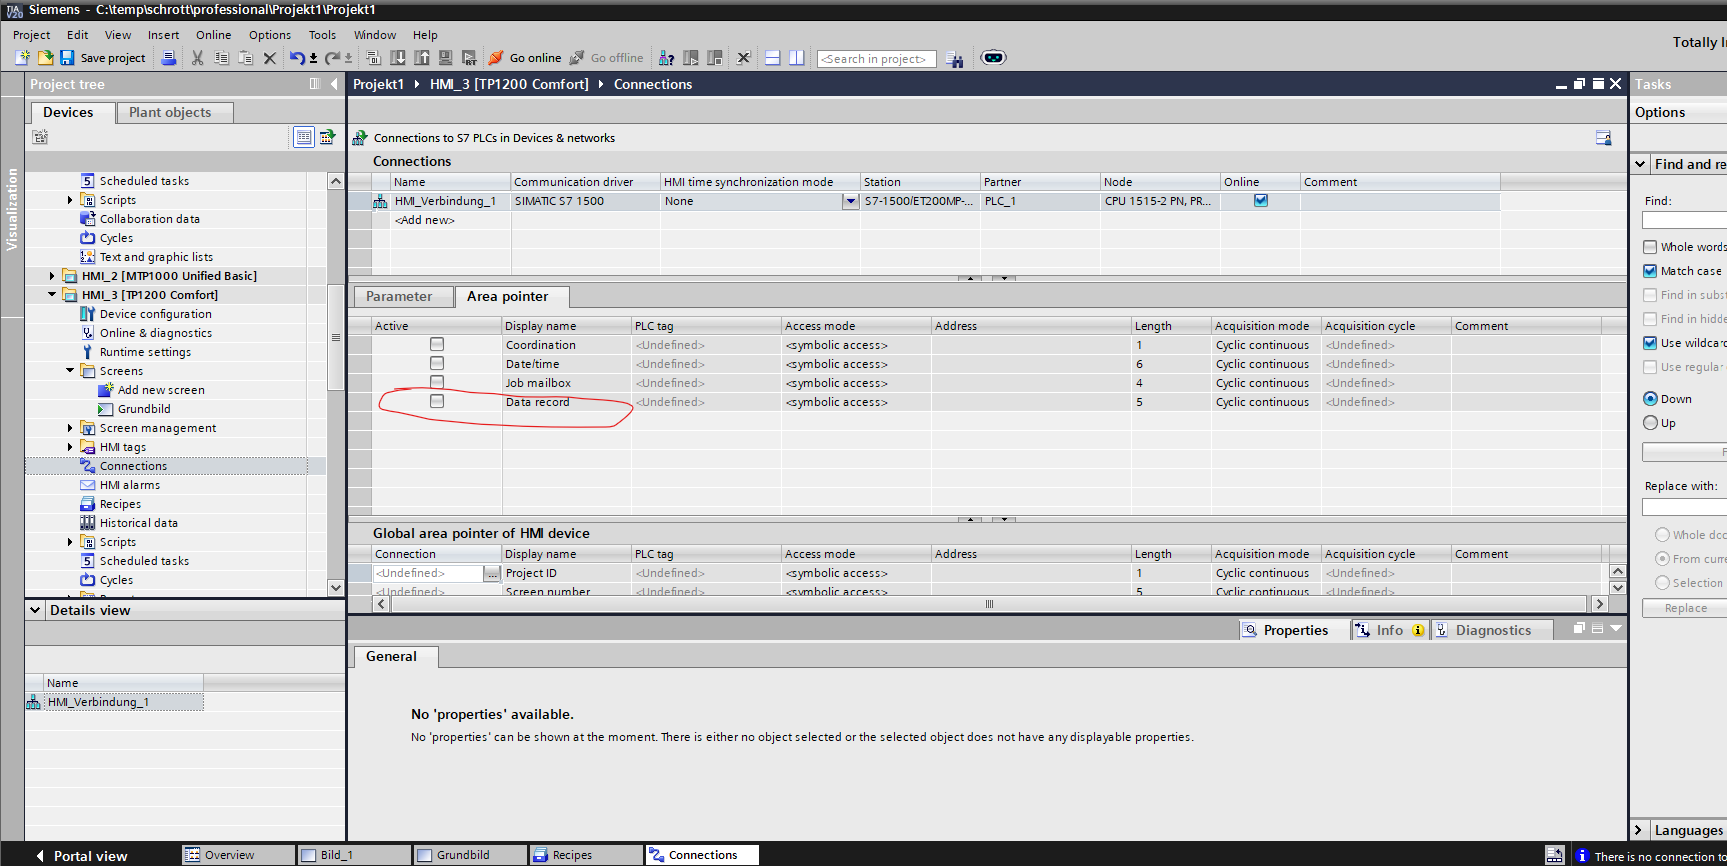
Task: Redo the last undone action
Action: pos(333,58)
